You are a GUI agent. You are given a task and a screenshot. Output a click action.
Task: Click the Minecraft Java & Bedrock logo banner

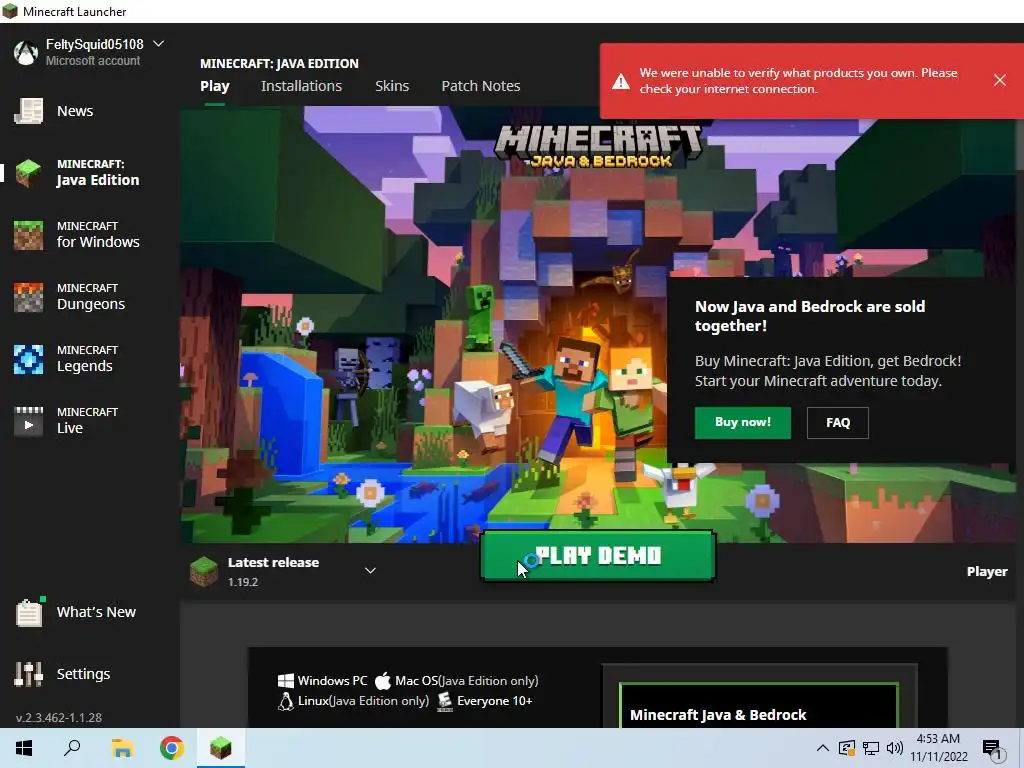pos(598,146)
